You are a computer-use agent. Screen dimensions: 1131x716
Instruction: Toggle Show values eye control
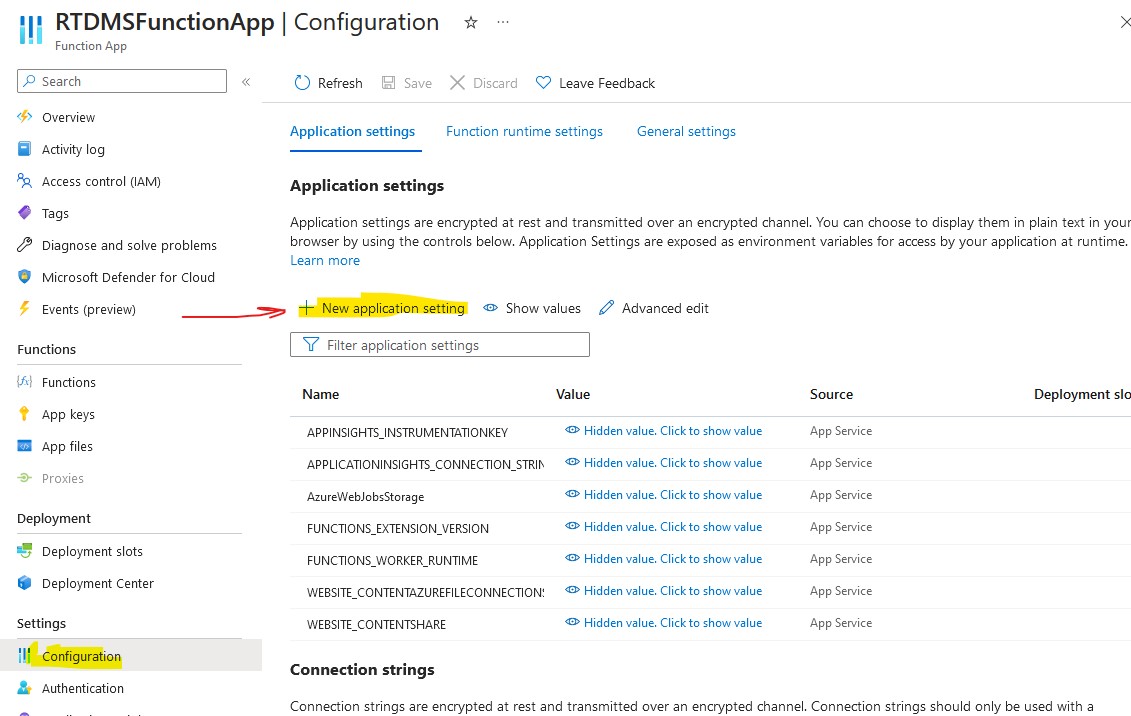[x=532, y=308]
